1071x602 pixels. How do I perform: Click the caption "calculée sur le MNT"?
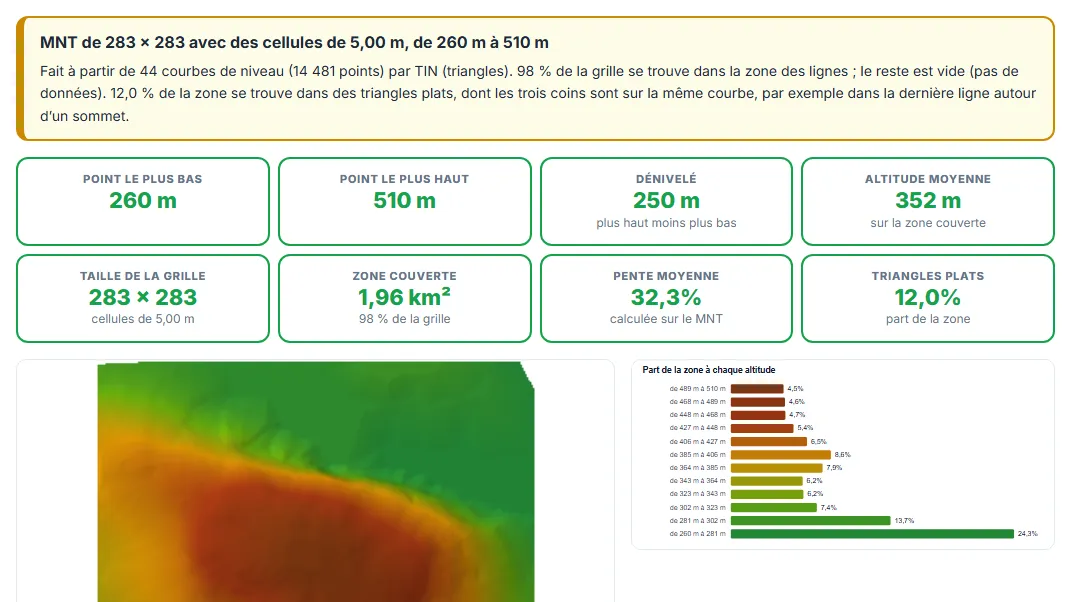tap(666, 319)
